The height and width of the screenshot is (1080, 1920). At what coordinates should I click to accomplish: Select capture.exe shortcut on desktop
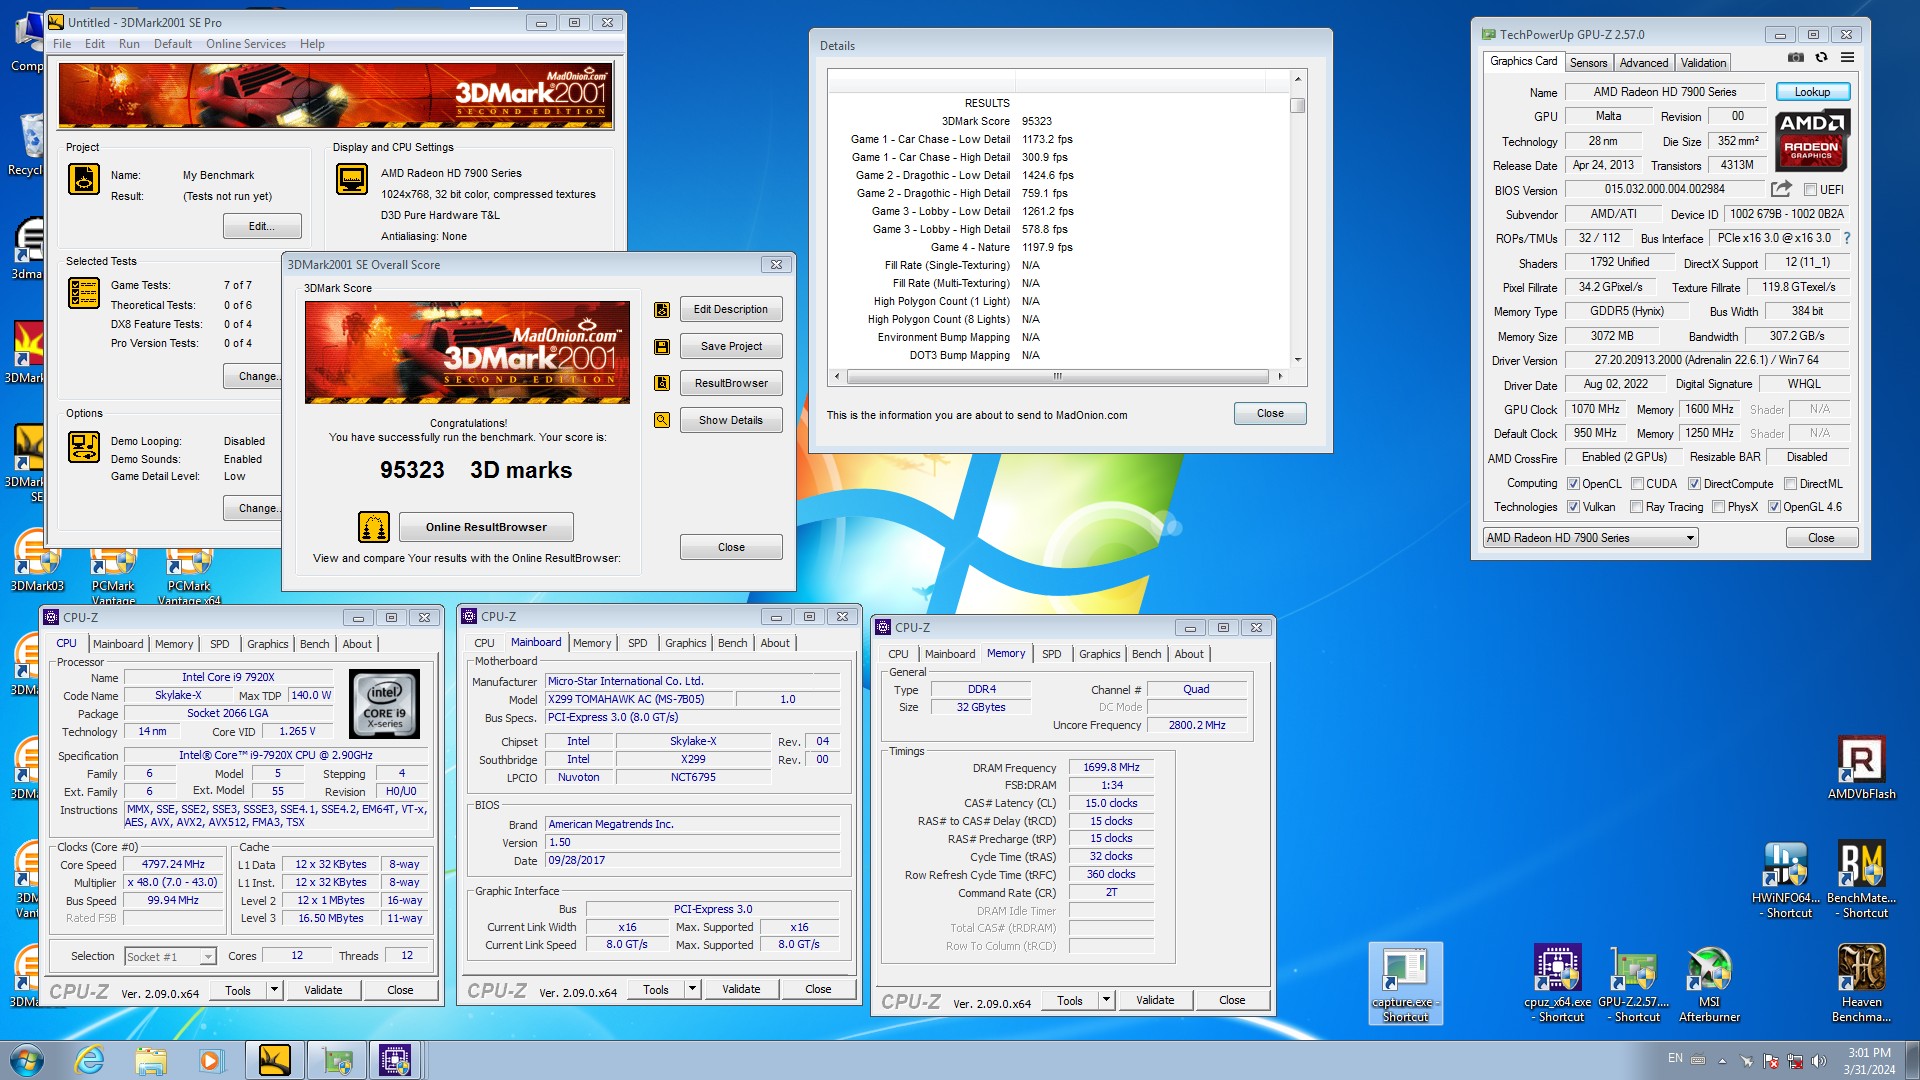[x=1405, y=984]
